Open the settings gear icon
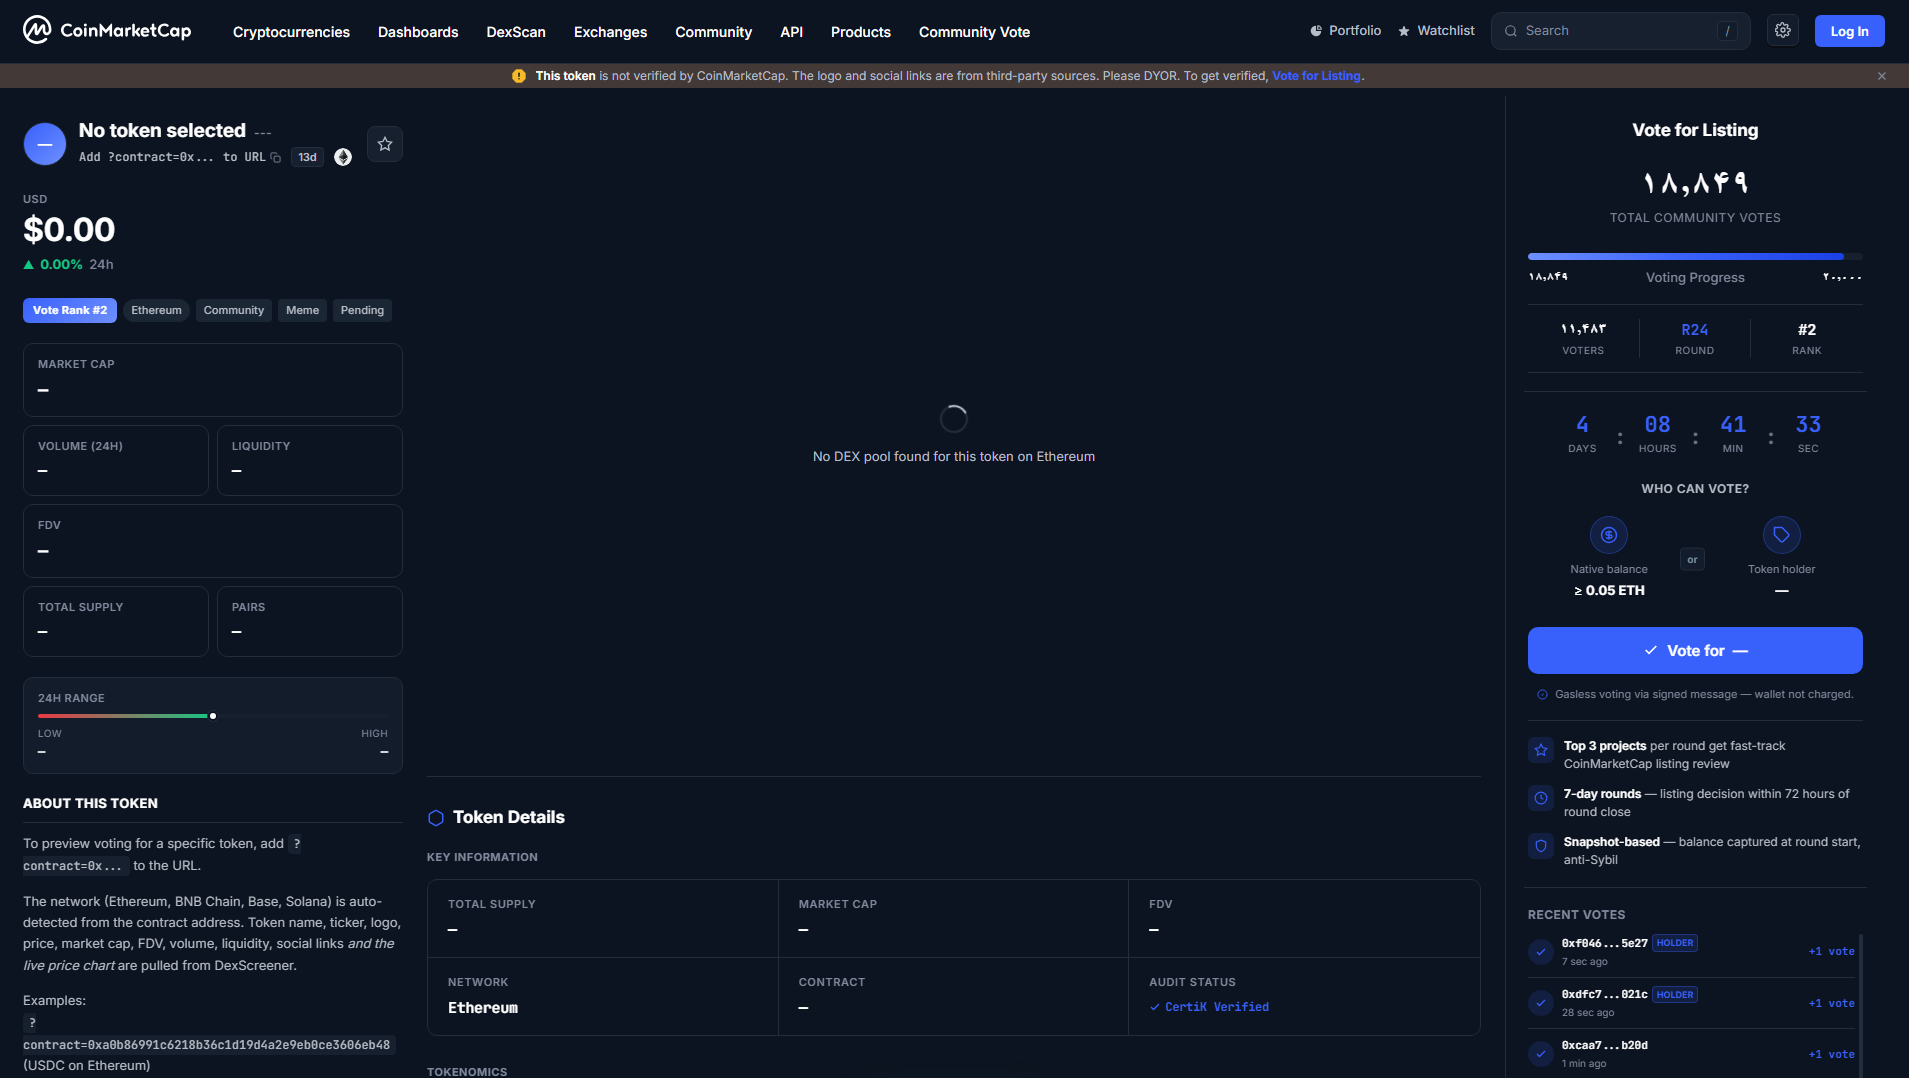This screenshot has height=1078, width=1909. 1783,31
